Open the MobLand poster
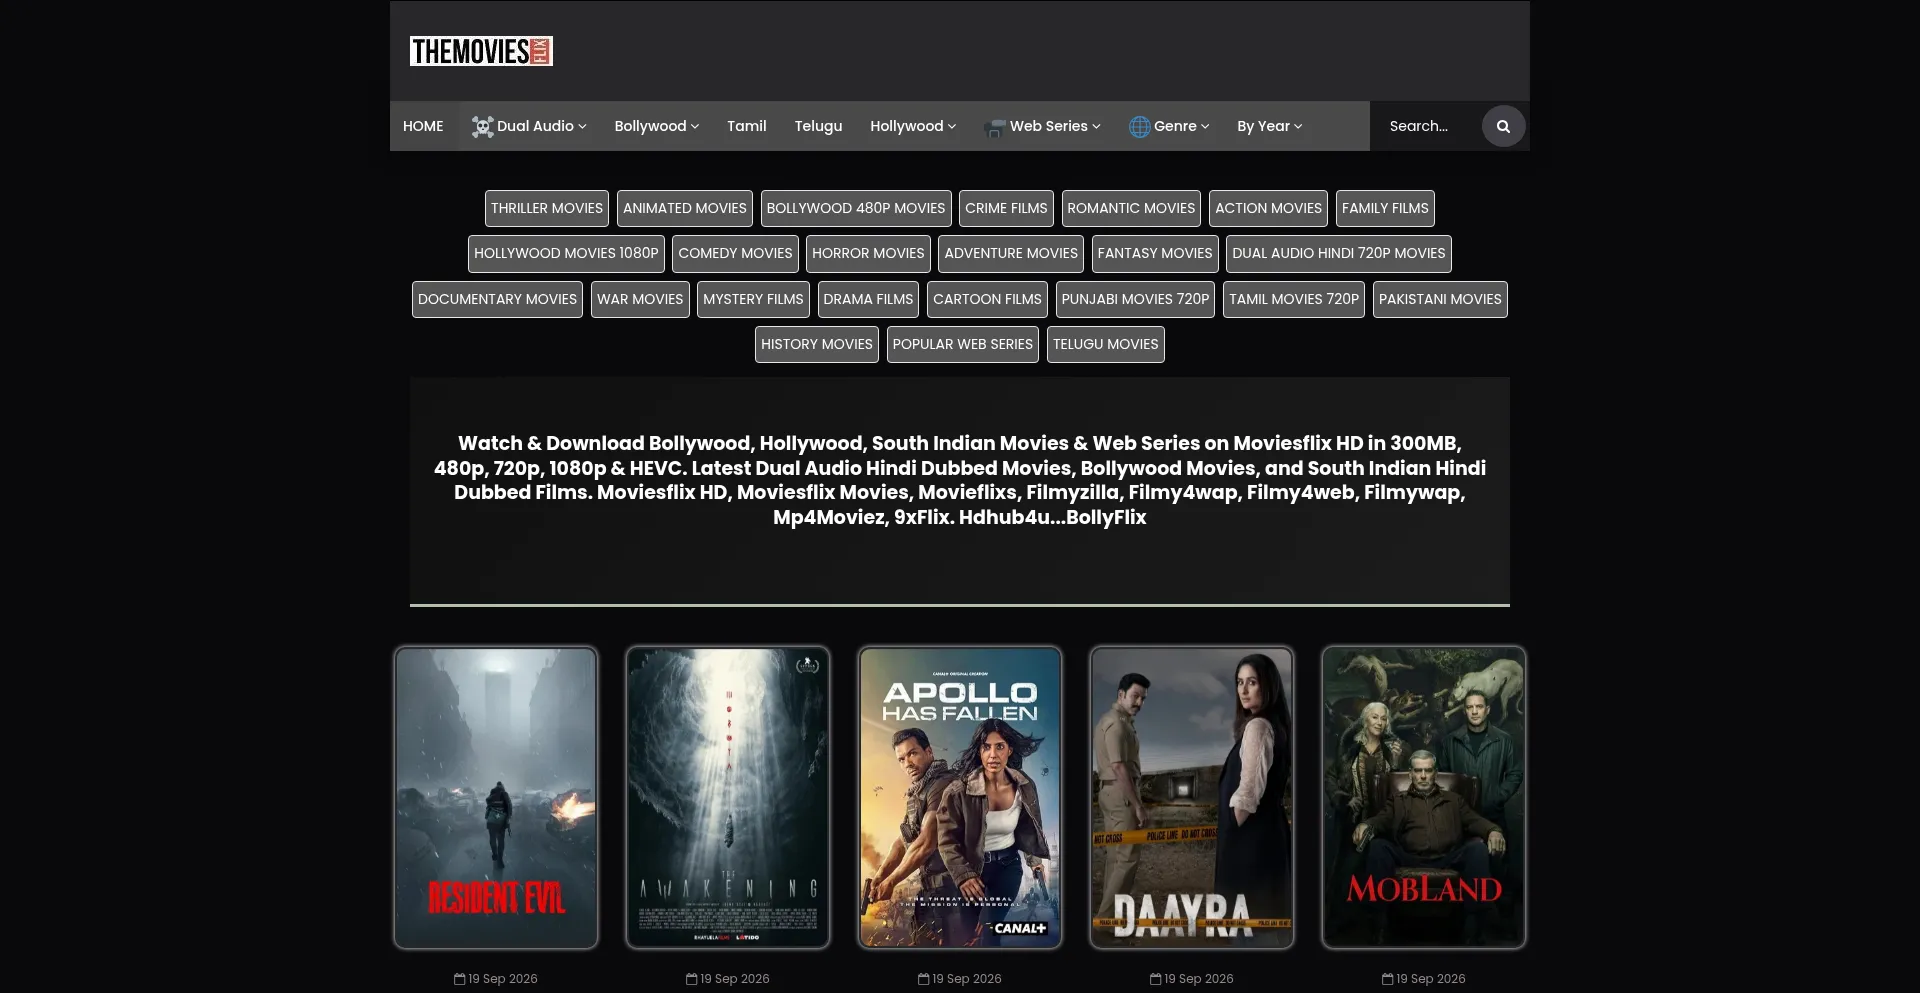Viewport: 1920px width, 993px height. (x=1424, y=797)
